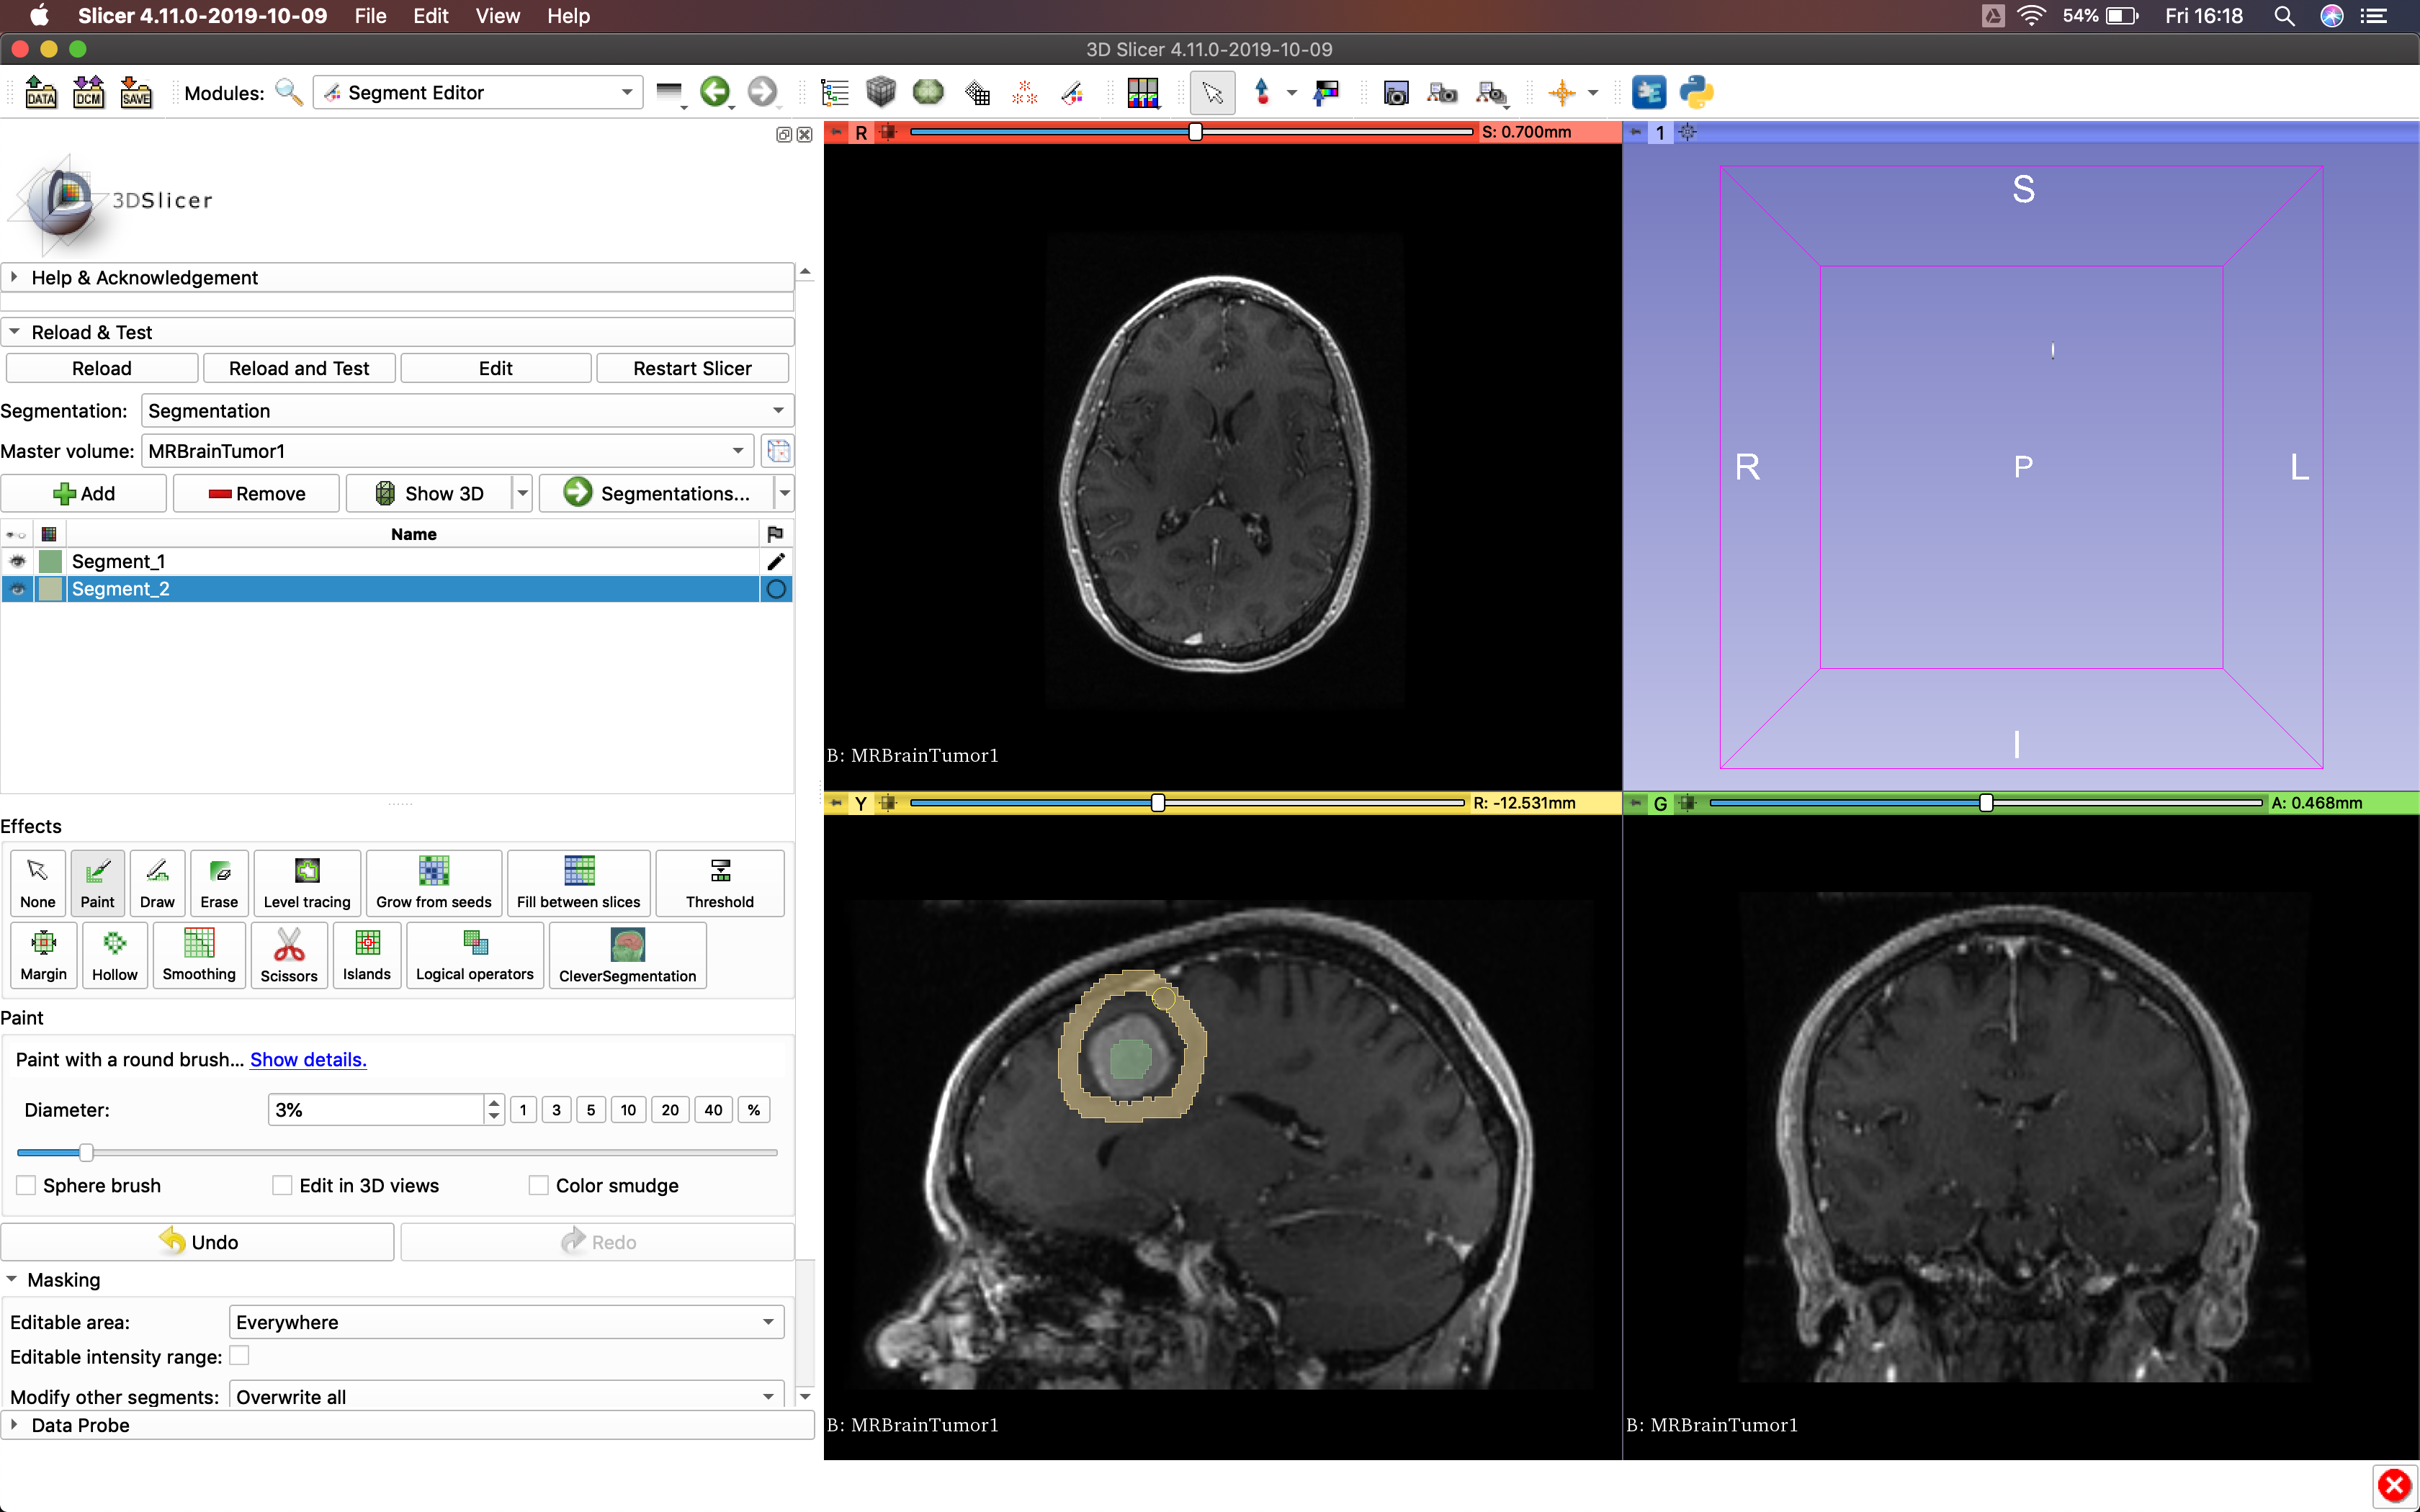Screen dimensions: 2420x1512
Task: Open the Python console
Action: point(1698,92)
